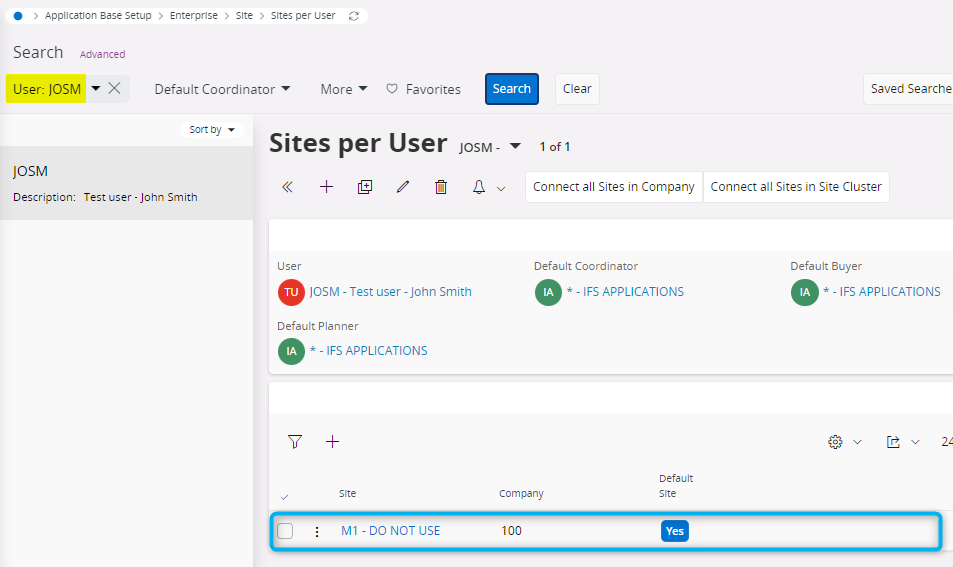This screenshot has width=953, height=567.
Task: Edit record with the pencil icon
Action: tap(403, 187)
